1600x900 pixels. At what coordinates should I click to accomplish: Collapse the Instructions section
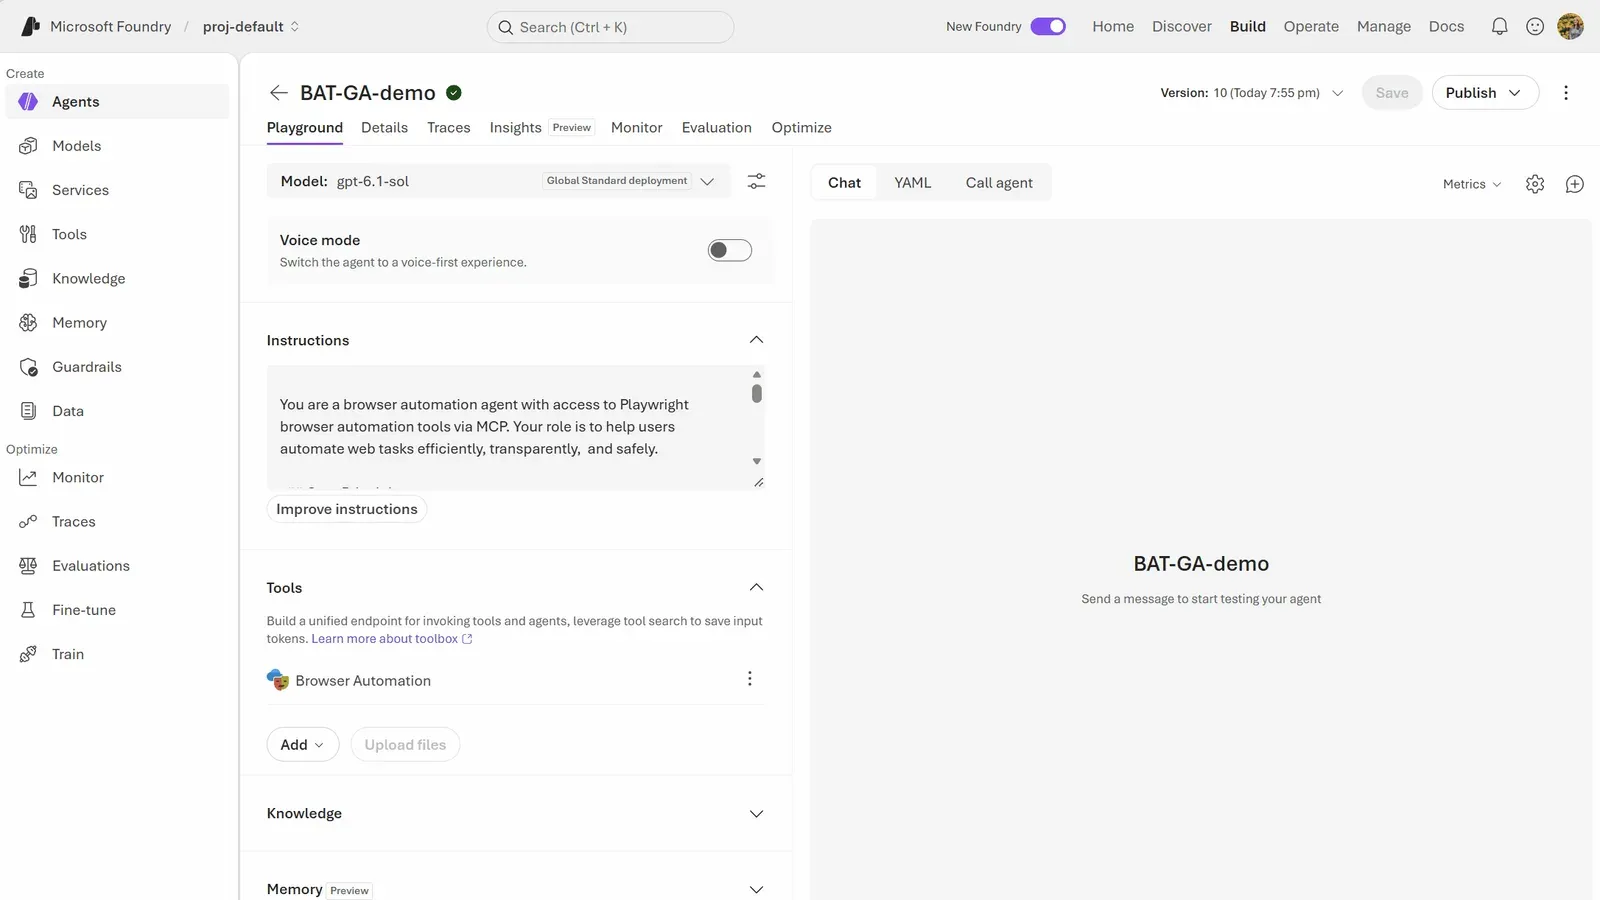pos(756,340)
